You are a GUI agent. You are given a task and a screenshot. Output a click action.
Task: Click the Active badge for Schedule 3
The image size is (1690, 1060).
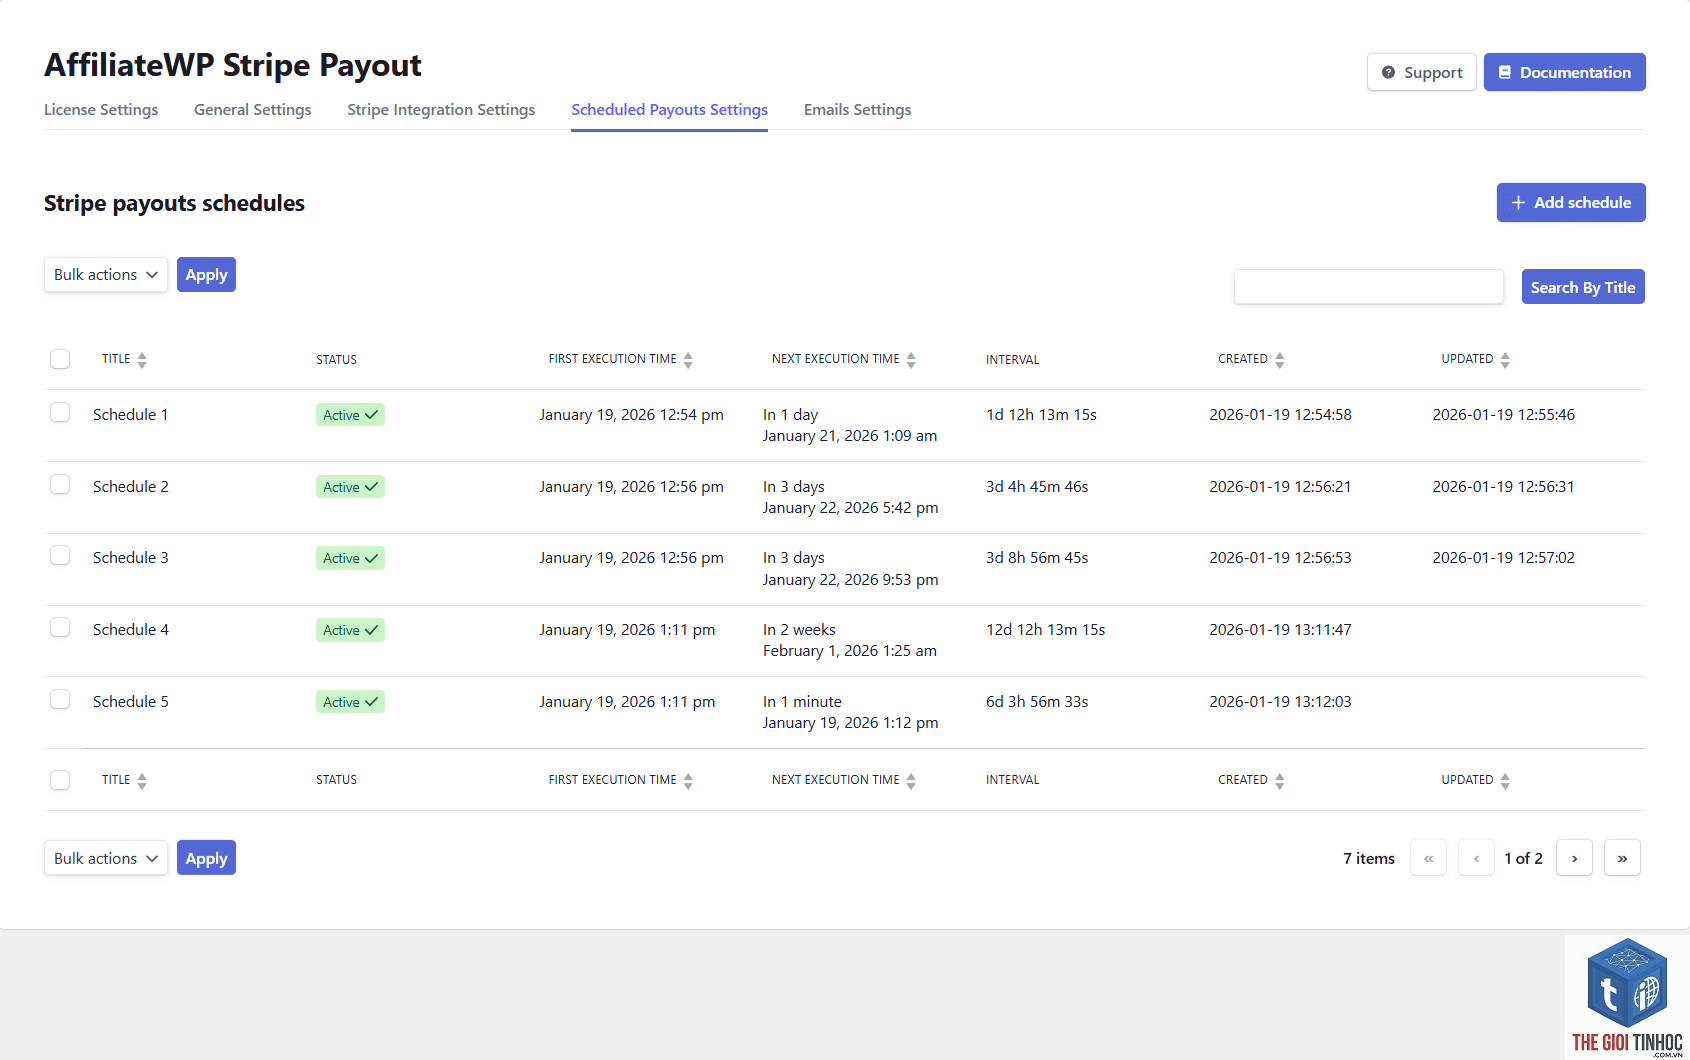[350, 558]
